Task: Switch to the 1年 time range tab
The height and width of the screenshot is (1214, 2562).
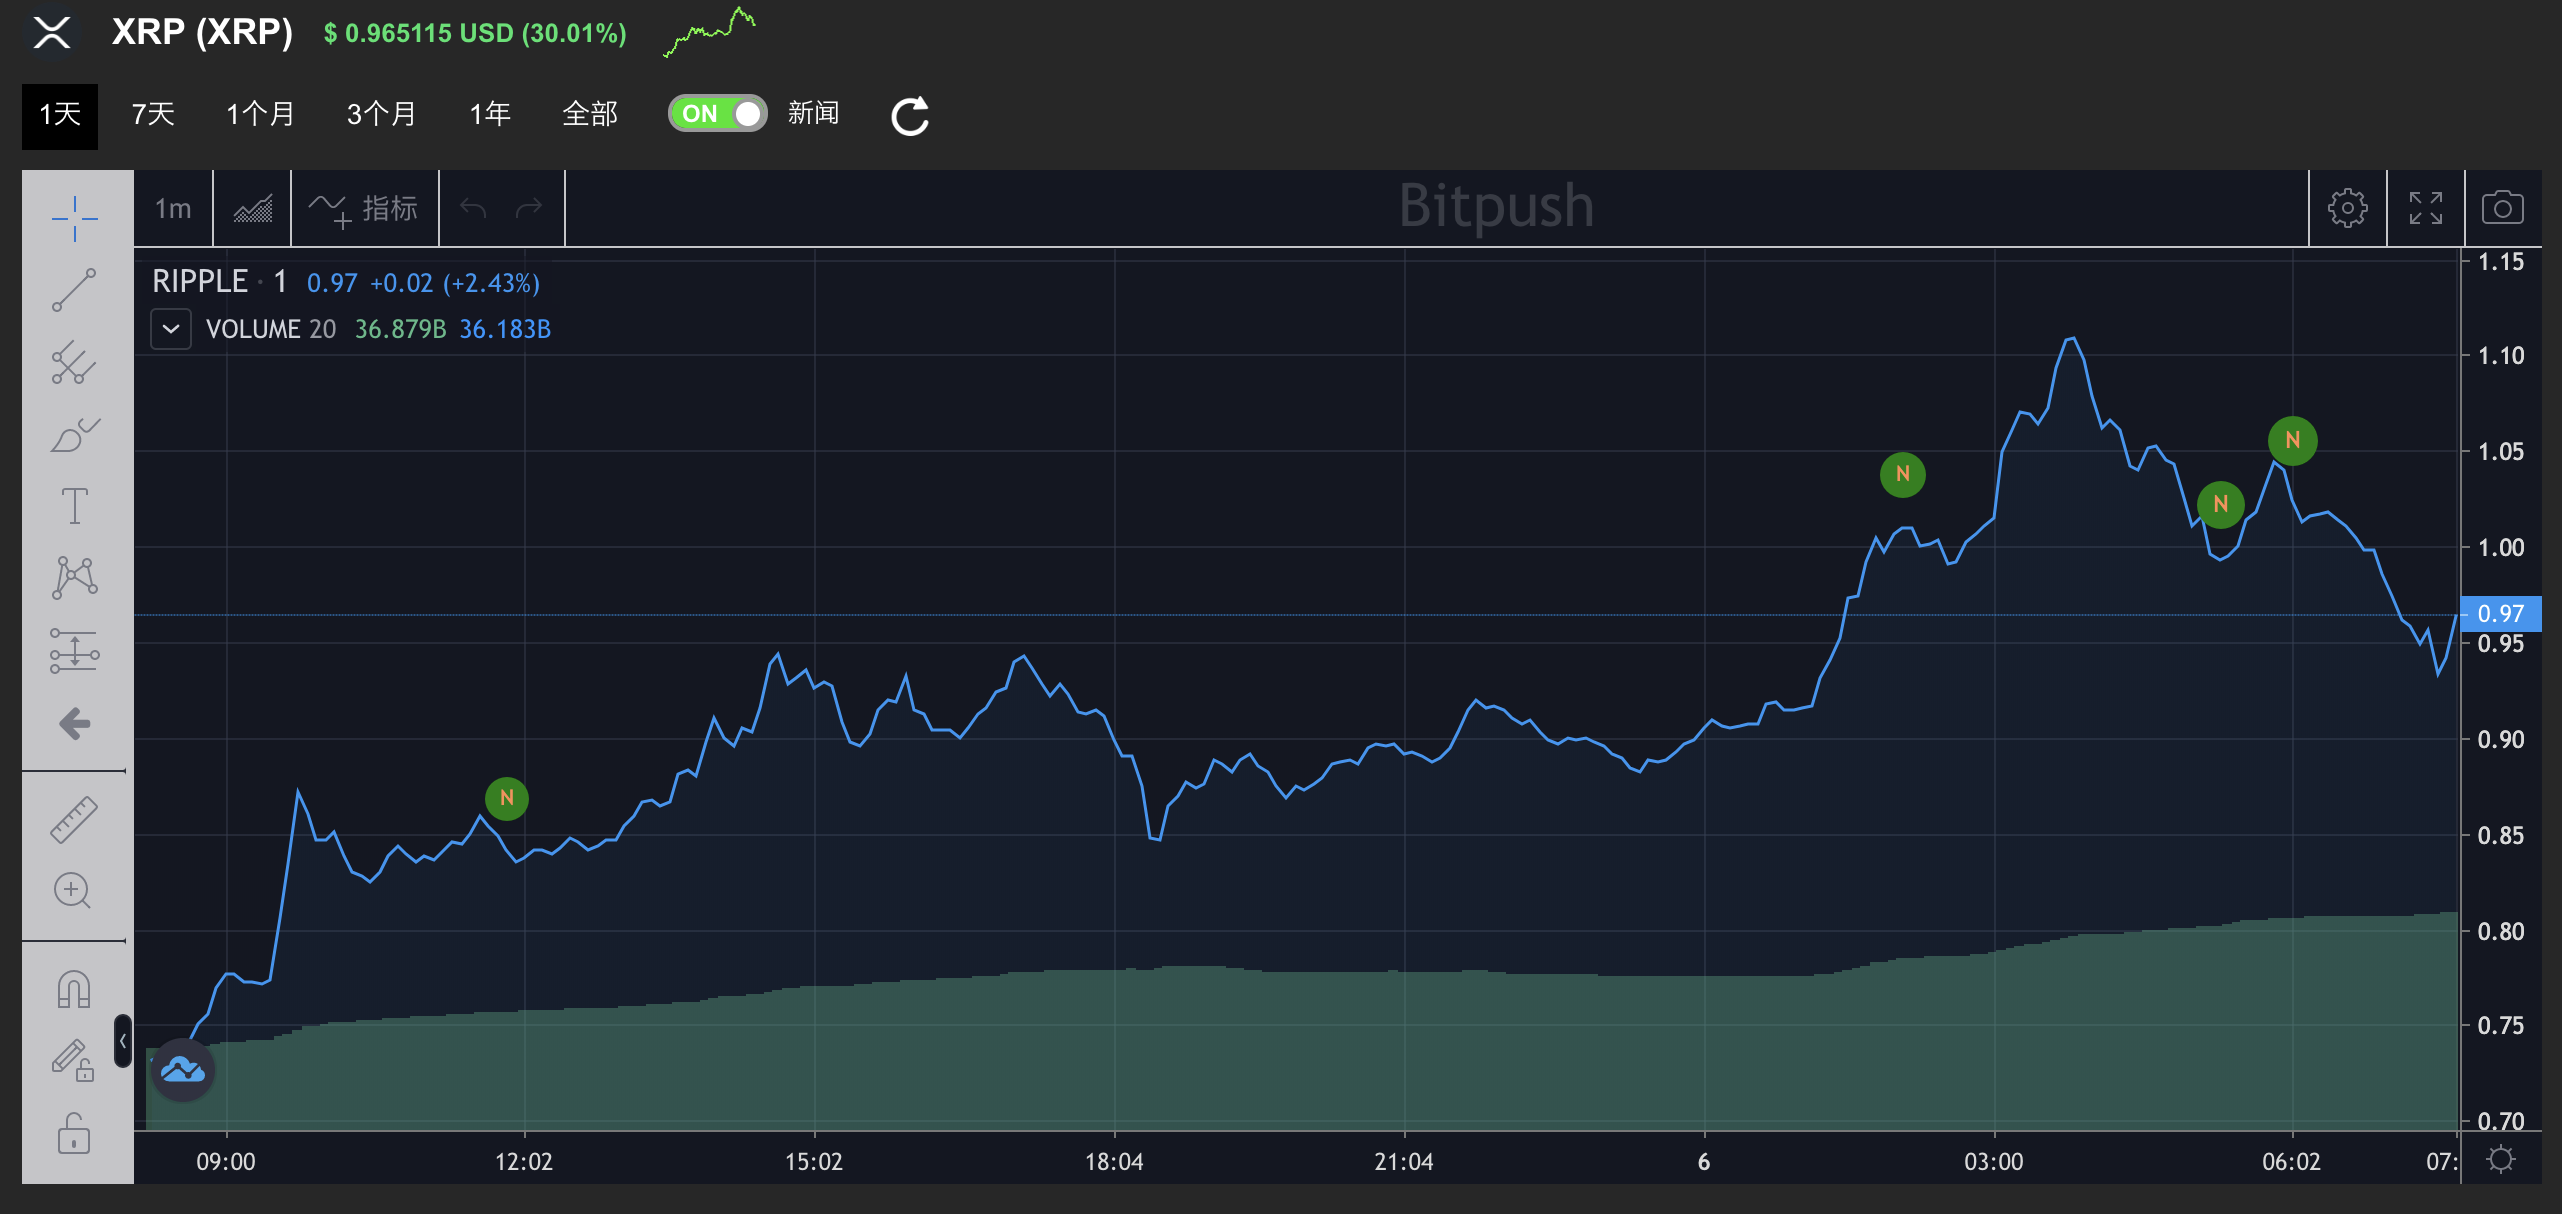Action: pos(490,114)
